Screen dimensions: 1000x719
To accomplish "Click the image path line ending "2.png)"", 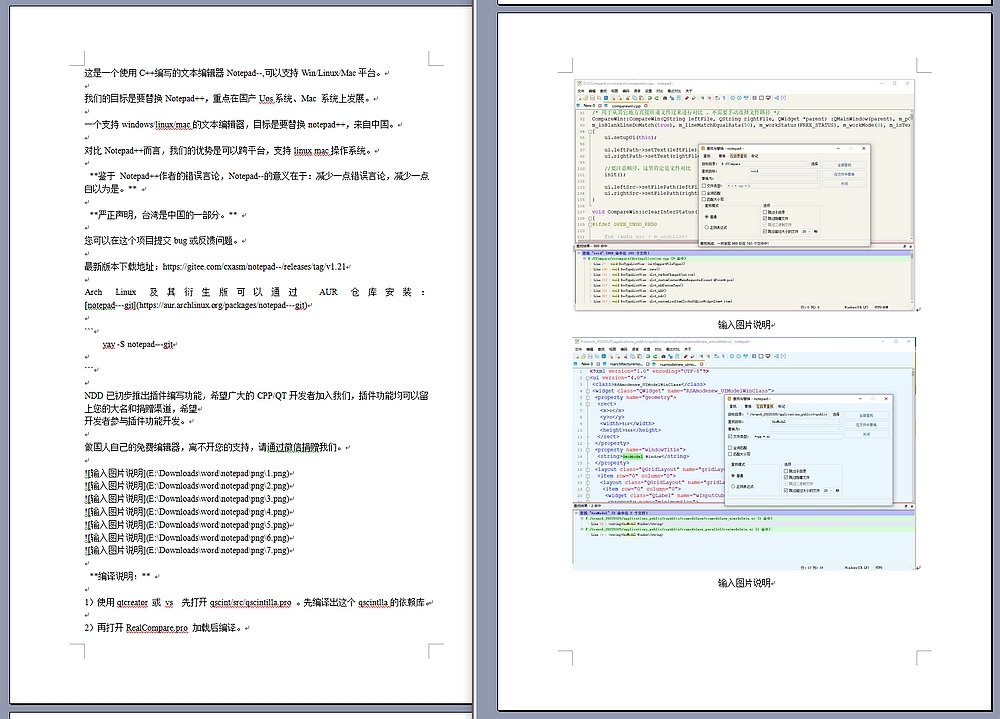I will pos(188,486).
